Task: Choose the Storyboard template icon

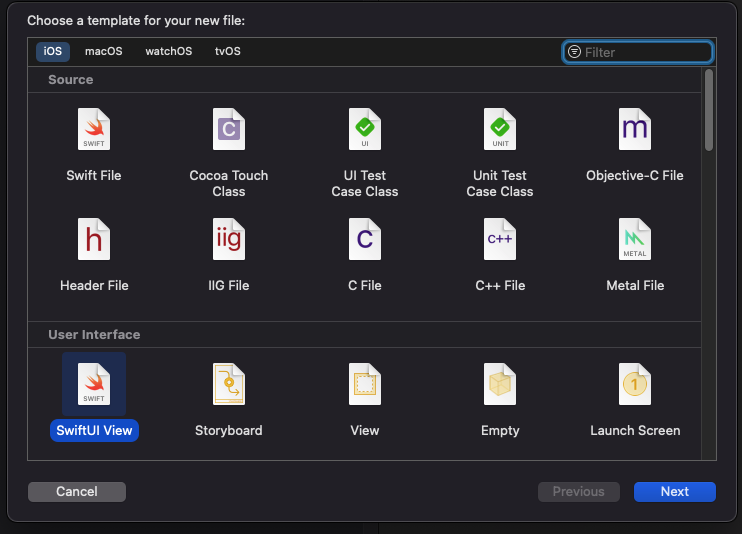Action: click(229, 384)
